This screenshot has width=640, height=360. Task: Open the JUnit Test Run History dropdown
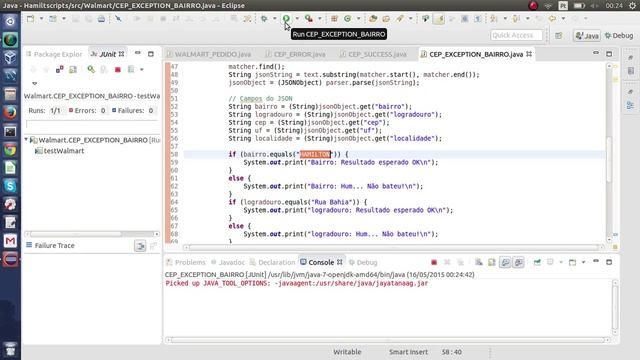pyautogui.click(x=142, y=69)
